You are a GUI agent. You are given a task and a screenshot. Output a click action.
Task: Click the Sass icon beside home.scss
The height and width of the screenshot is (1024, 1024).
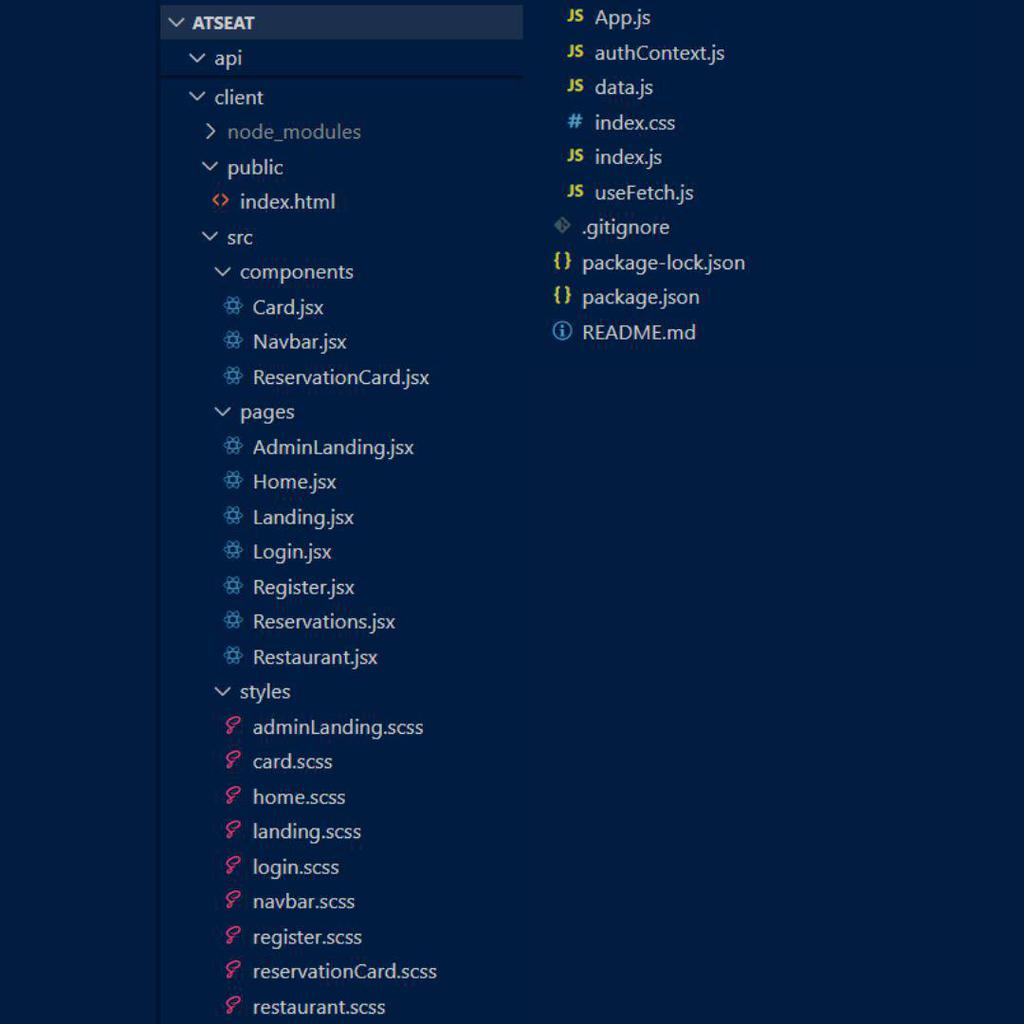(233, 795)
